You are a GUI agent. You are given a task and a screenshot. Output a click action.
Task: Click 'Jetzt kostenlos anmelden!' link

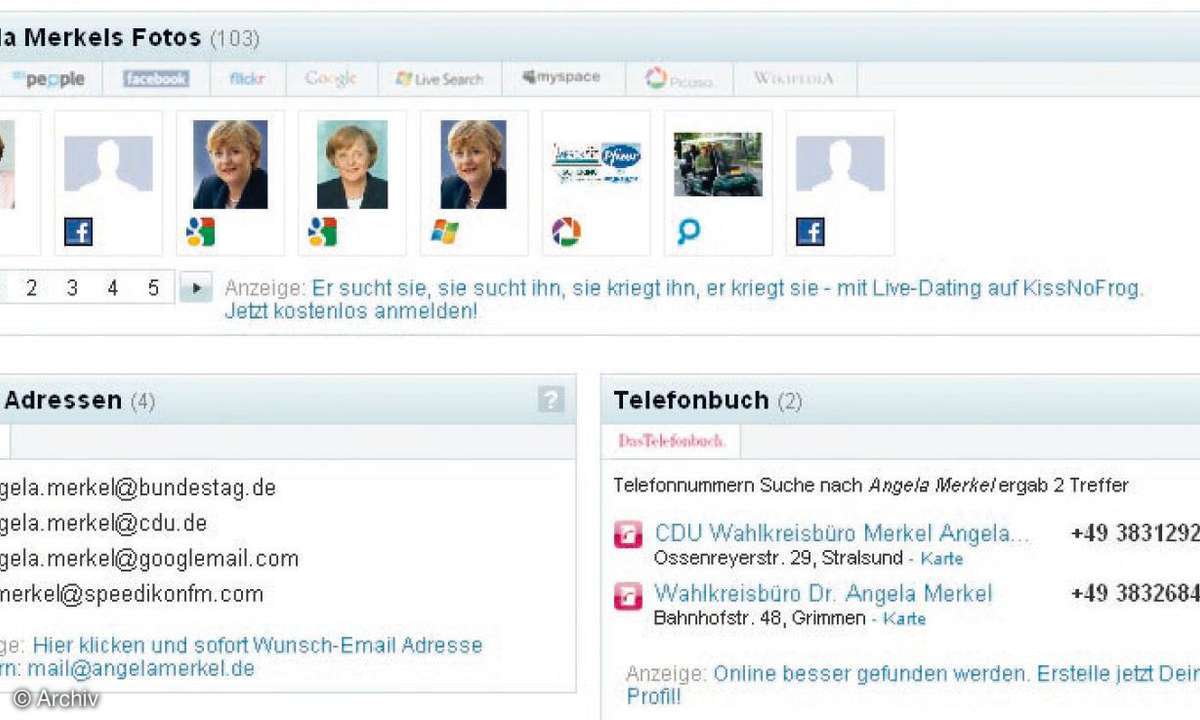[351, 312]
